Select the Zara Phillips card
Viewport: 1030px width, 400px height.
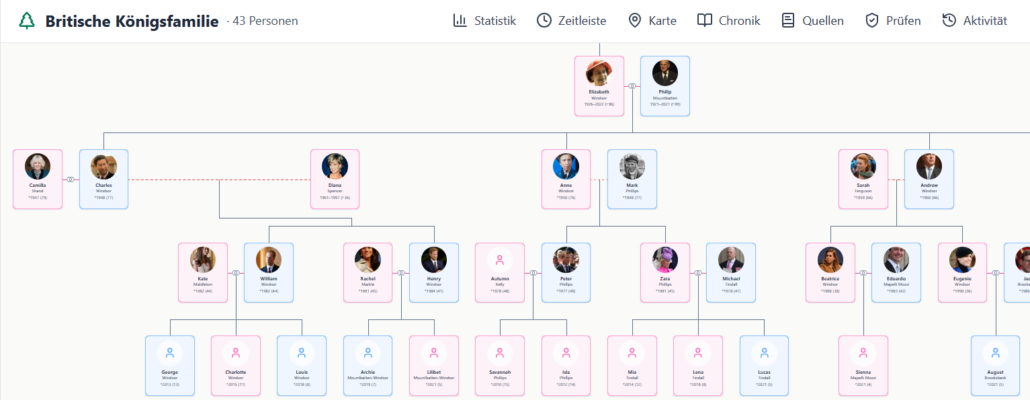pyautogui.click(x=665, y=273)
